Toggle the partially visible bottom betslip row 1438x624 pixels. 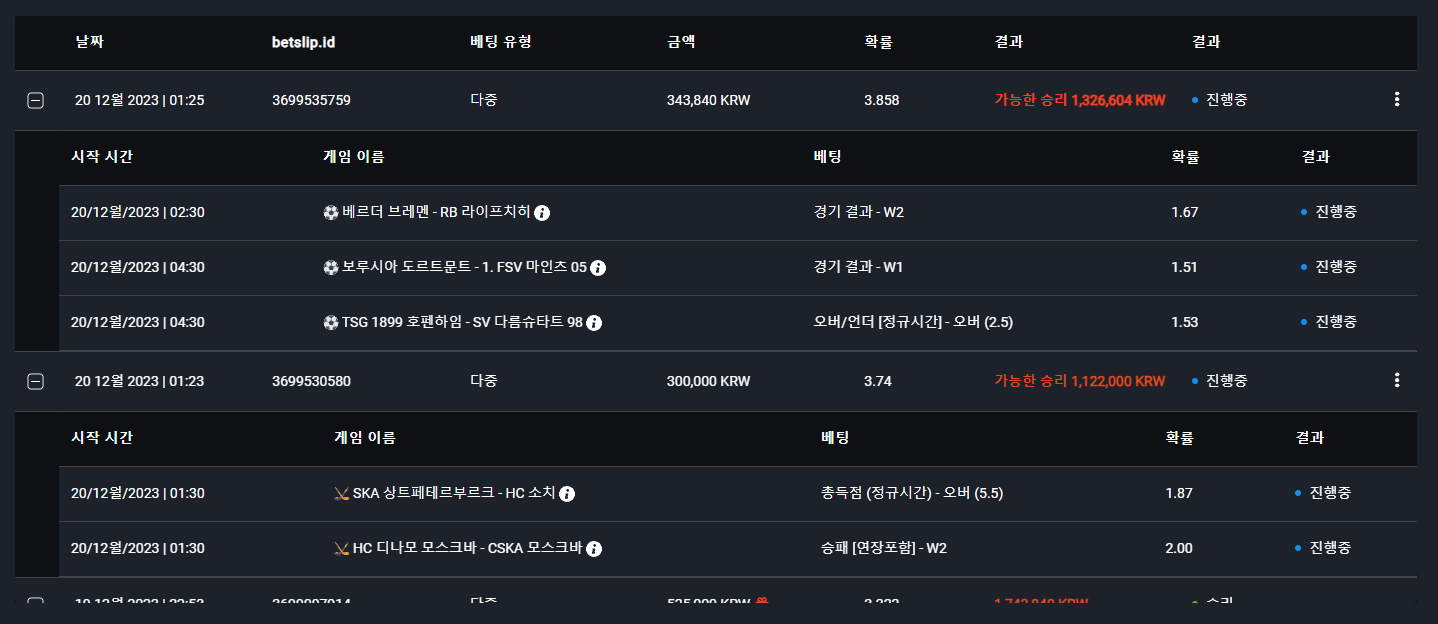coord(35,602)
